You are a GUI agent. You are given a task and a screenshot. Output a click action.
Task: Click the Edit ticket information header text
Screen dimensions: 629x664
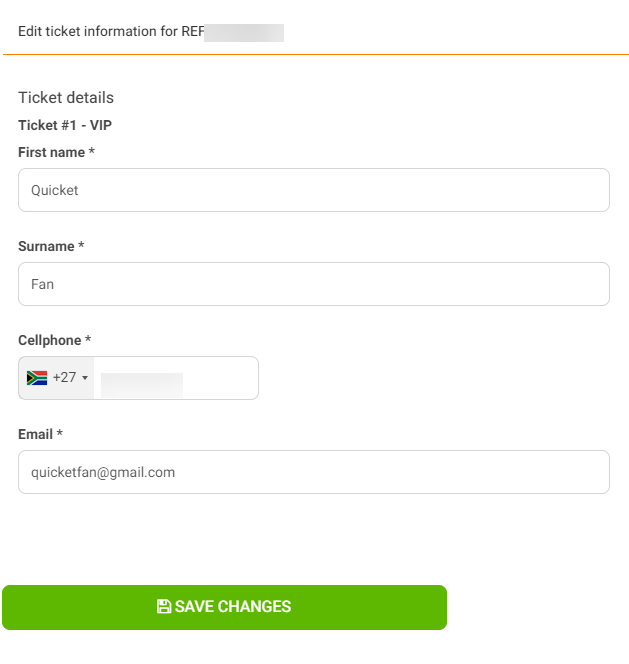pyautogui.click(x=111, y=31)
